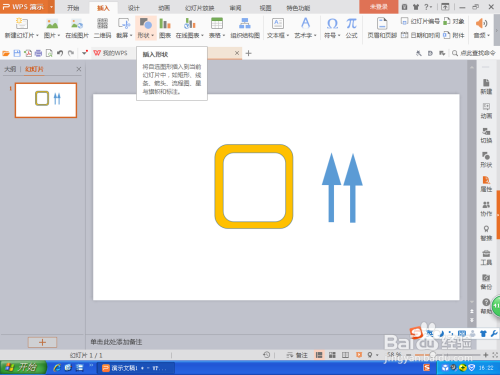Insert an Attachment from the ribbon
Screen dimensions: 500x375
point(454,35)
